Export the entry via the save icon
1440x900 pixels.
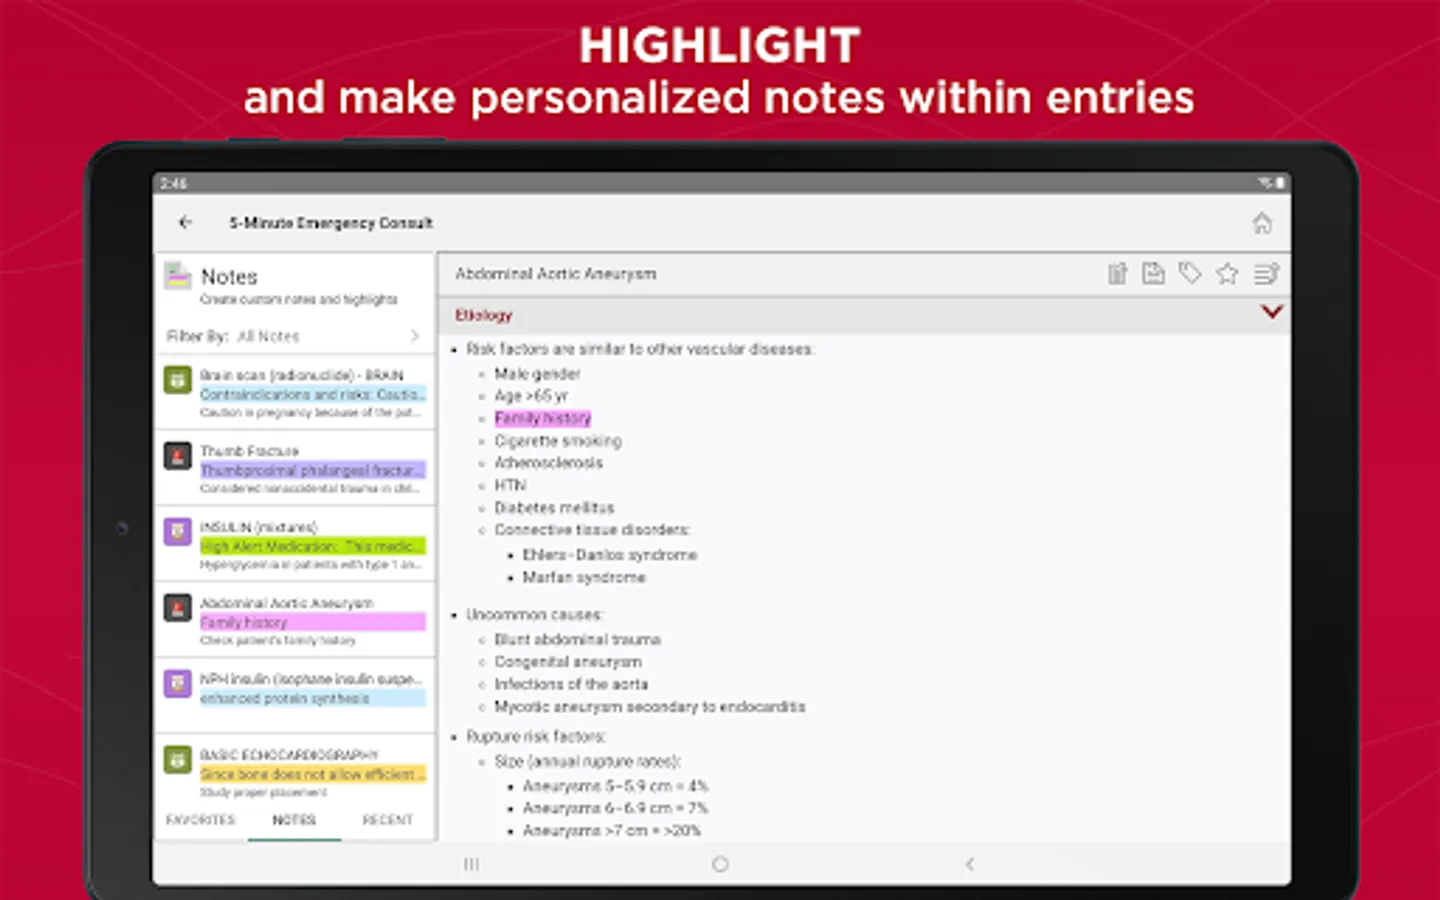pyautogui.click(x=1153, y=273)
